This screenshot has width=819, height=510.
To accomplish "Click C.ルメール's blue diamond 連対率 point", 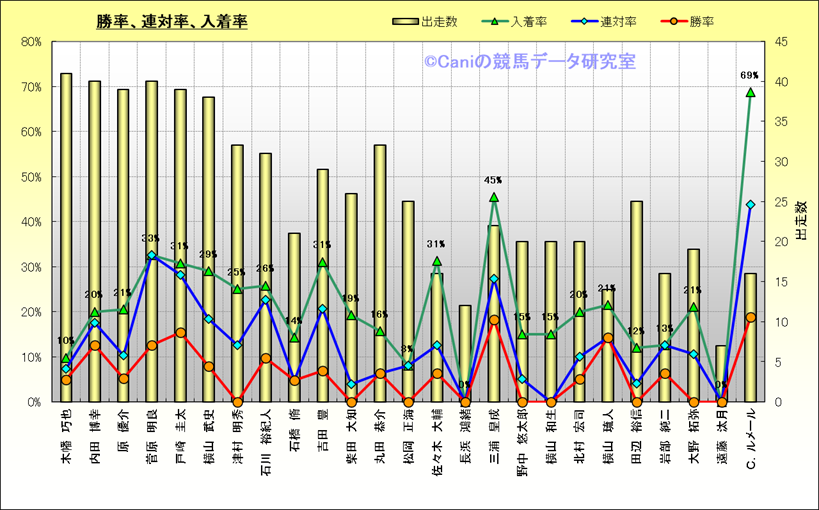I will (749, 204).
